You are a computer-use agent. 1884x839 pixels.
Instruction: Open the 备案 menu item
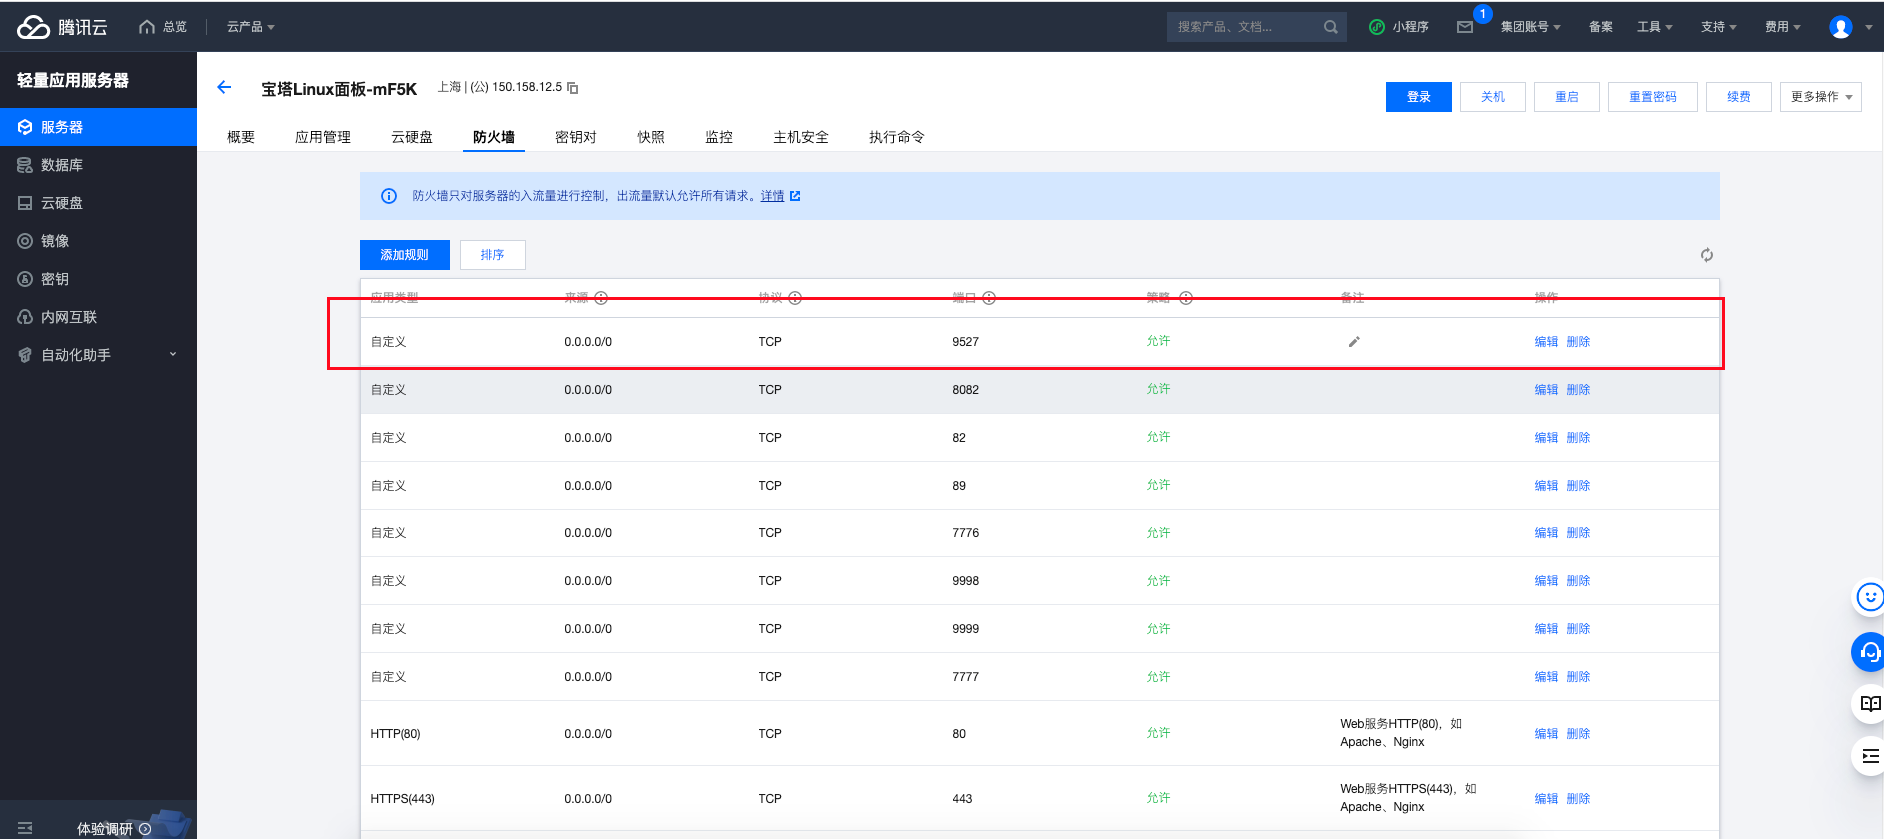point(1601,27)
